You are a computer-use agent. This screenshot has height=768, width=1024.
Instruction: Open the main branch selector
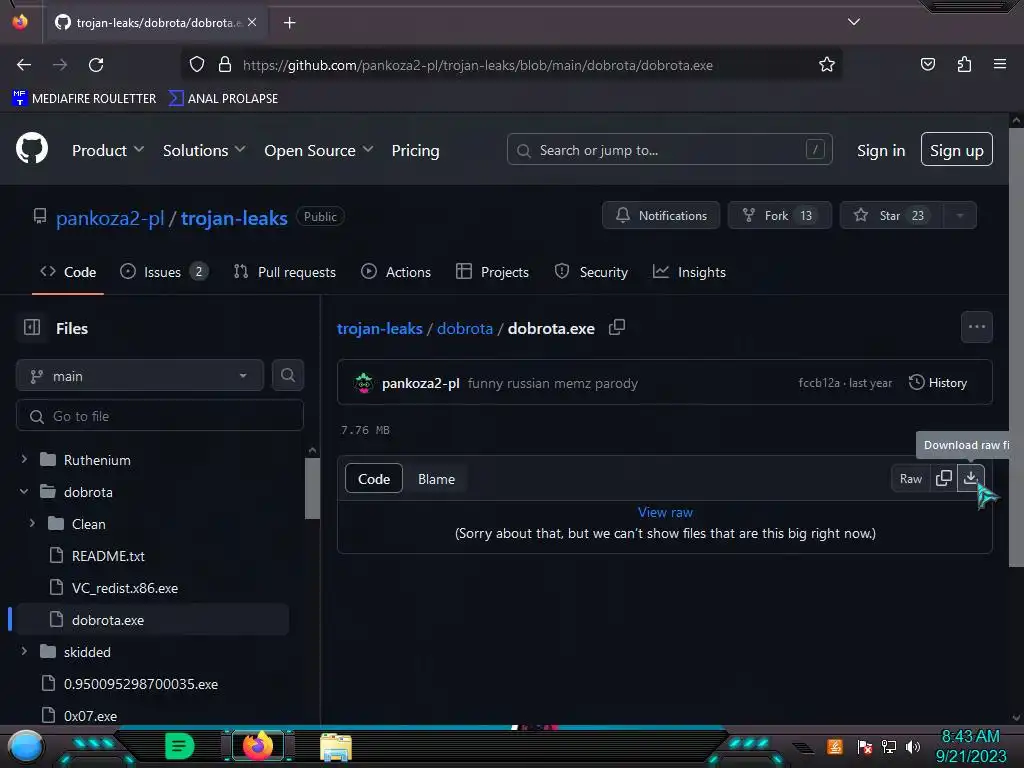pos(139,376)
